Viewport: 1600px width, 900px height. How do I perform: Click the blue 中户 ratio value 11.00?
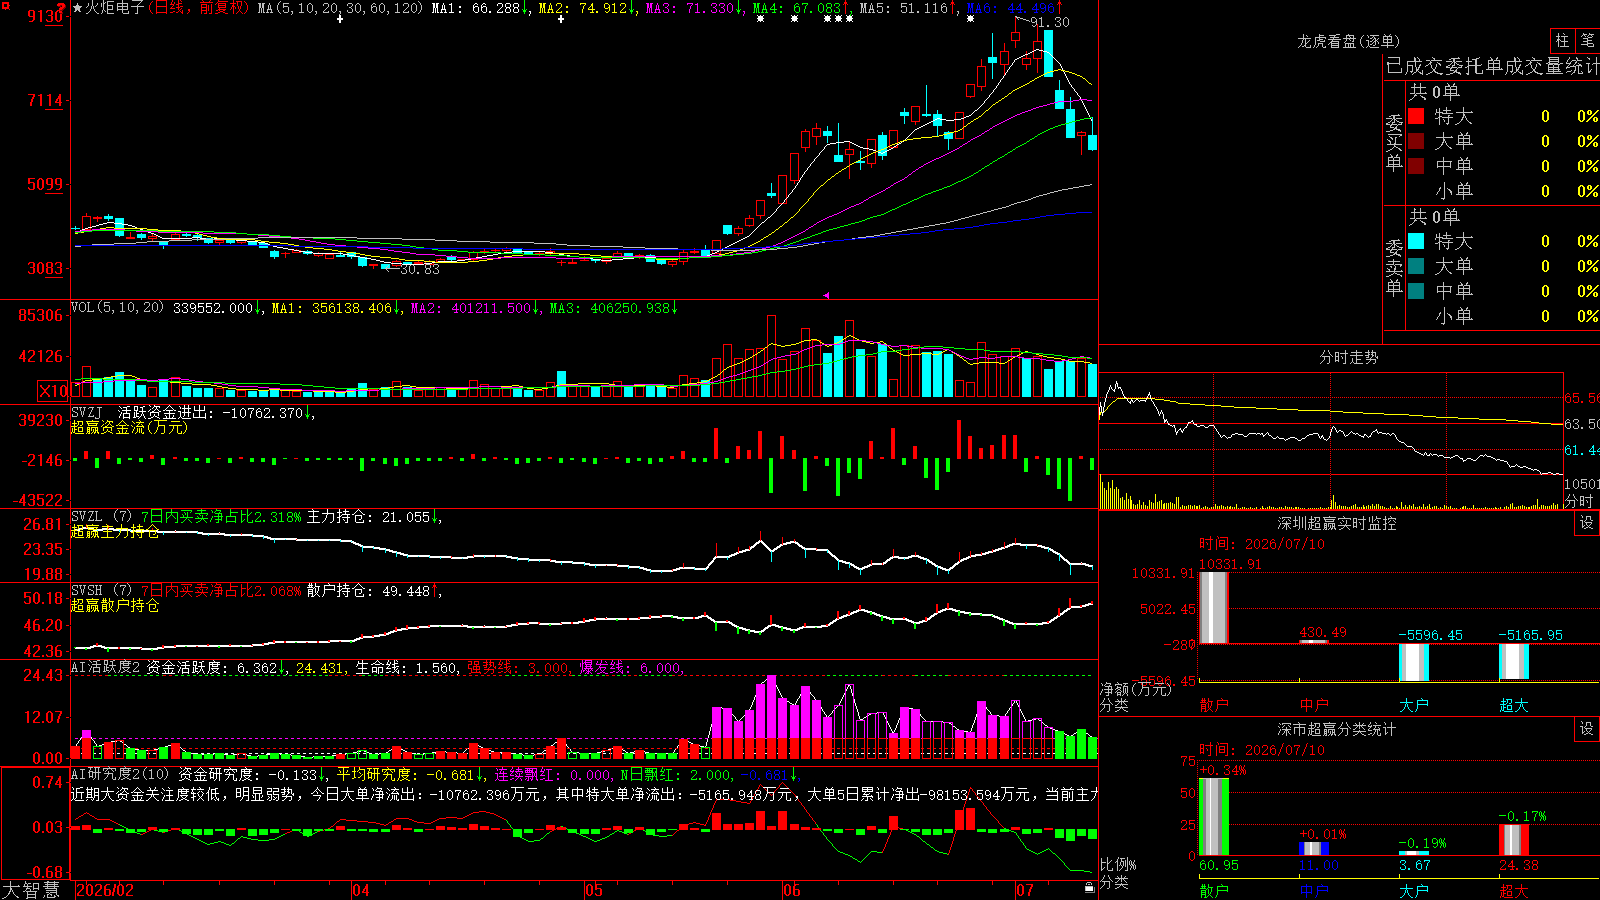click(1319, 865)
